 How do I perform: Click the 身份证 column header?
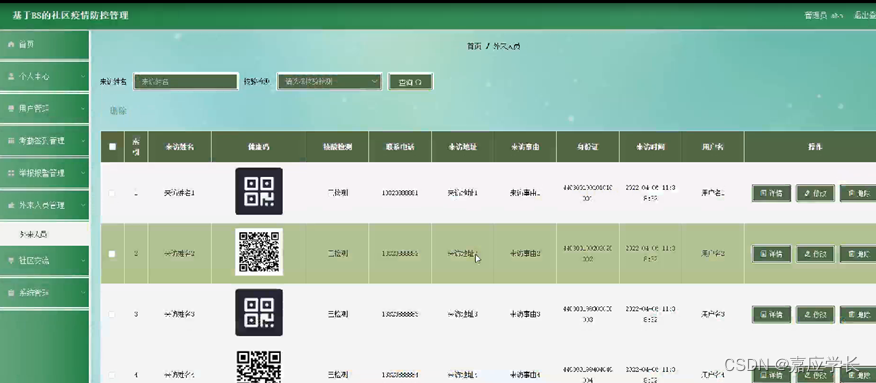pyautogui.click(x=588, y=147)
